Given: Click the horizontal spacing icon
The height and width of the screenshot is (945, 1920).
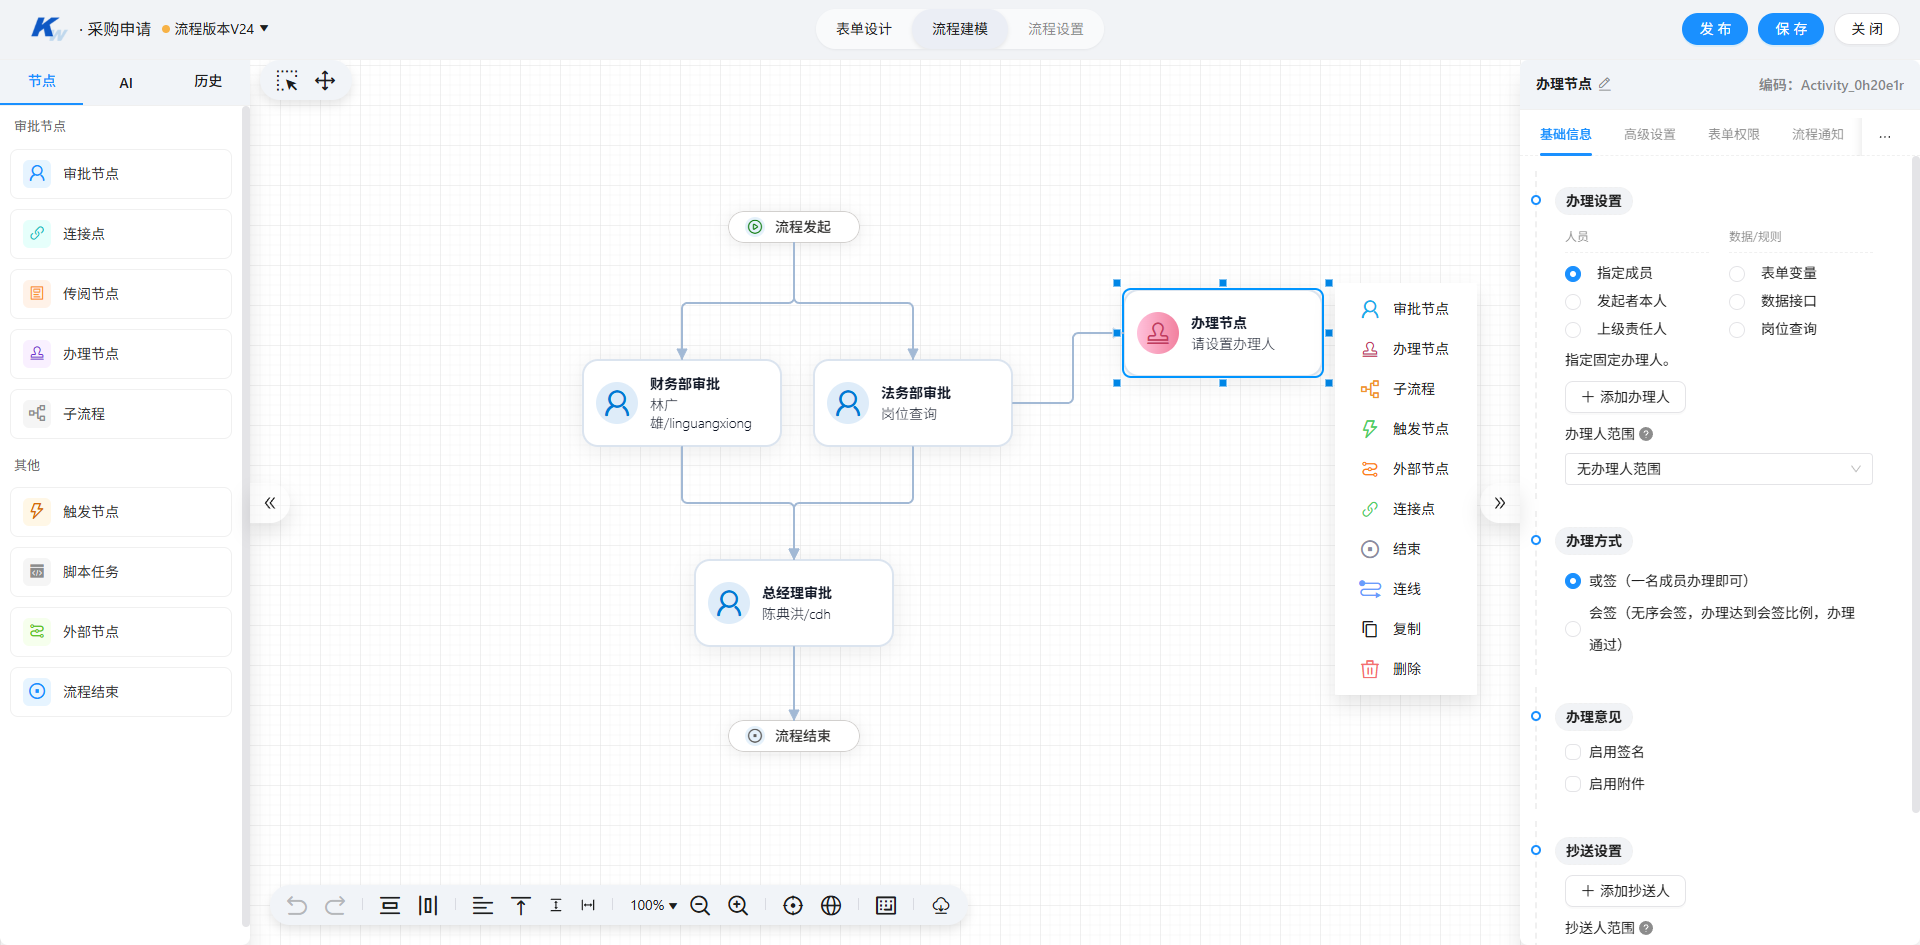Looking at the screenshot, I should 588,906.
